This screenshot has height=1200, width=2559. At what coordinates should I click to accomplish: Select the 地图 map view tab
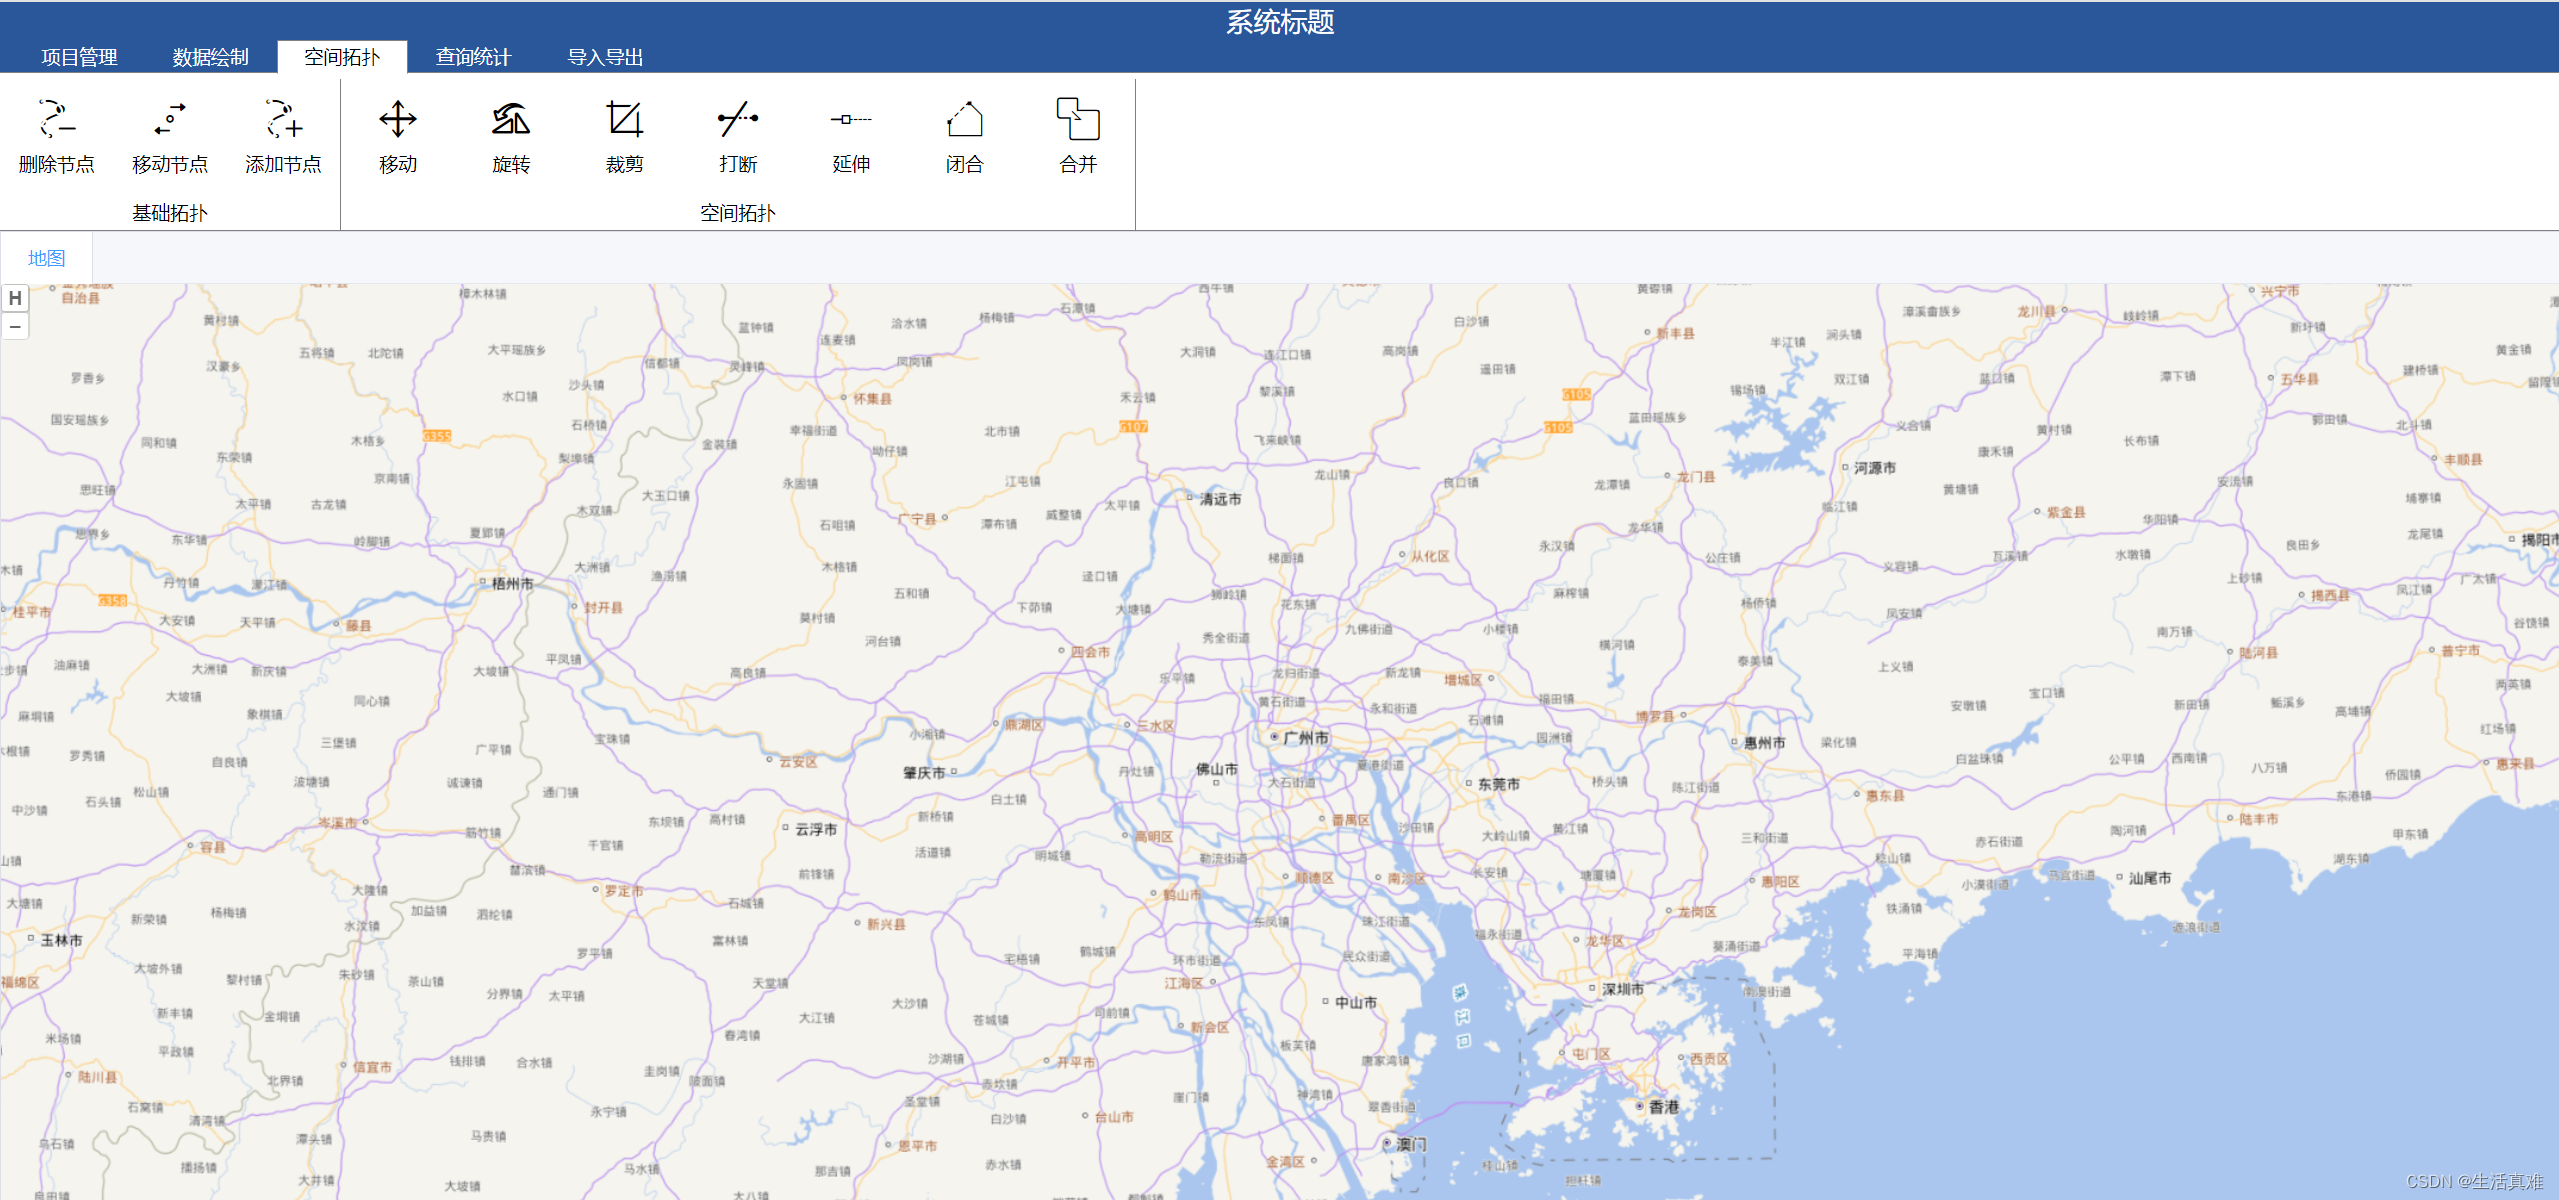(46, 258)
